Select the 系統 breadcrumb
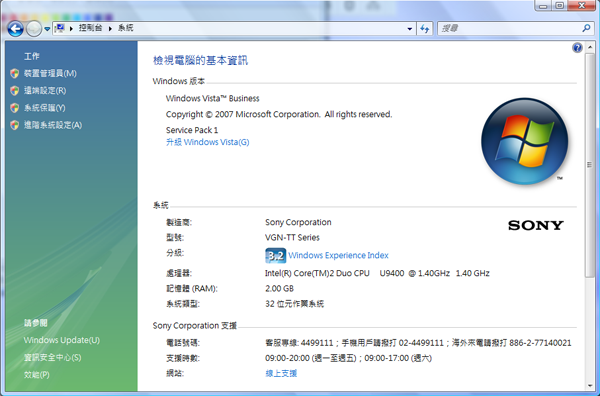Screen dimensions: 600x396 pyautogui.click(x=126, y=28)
